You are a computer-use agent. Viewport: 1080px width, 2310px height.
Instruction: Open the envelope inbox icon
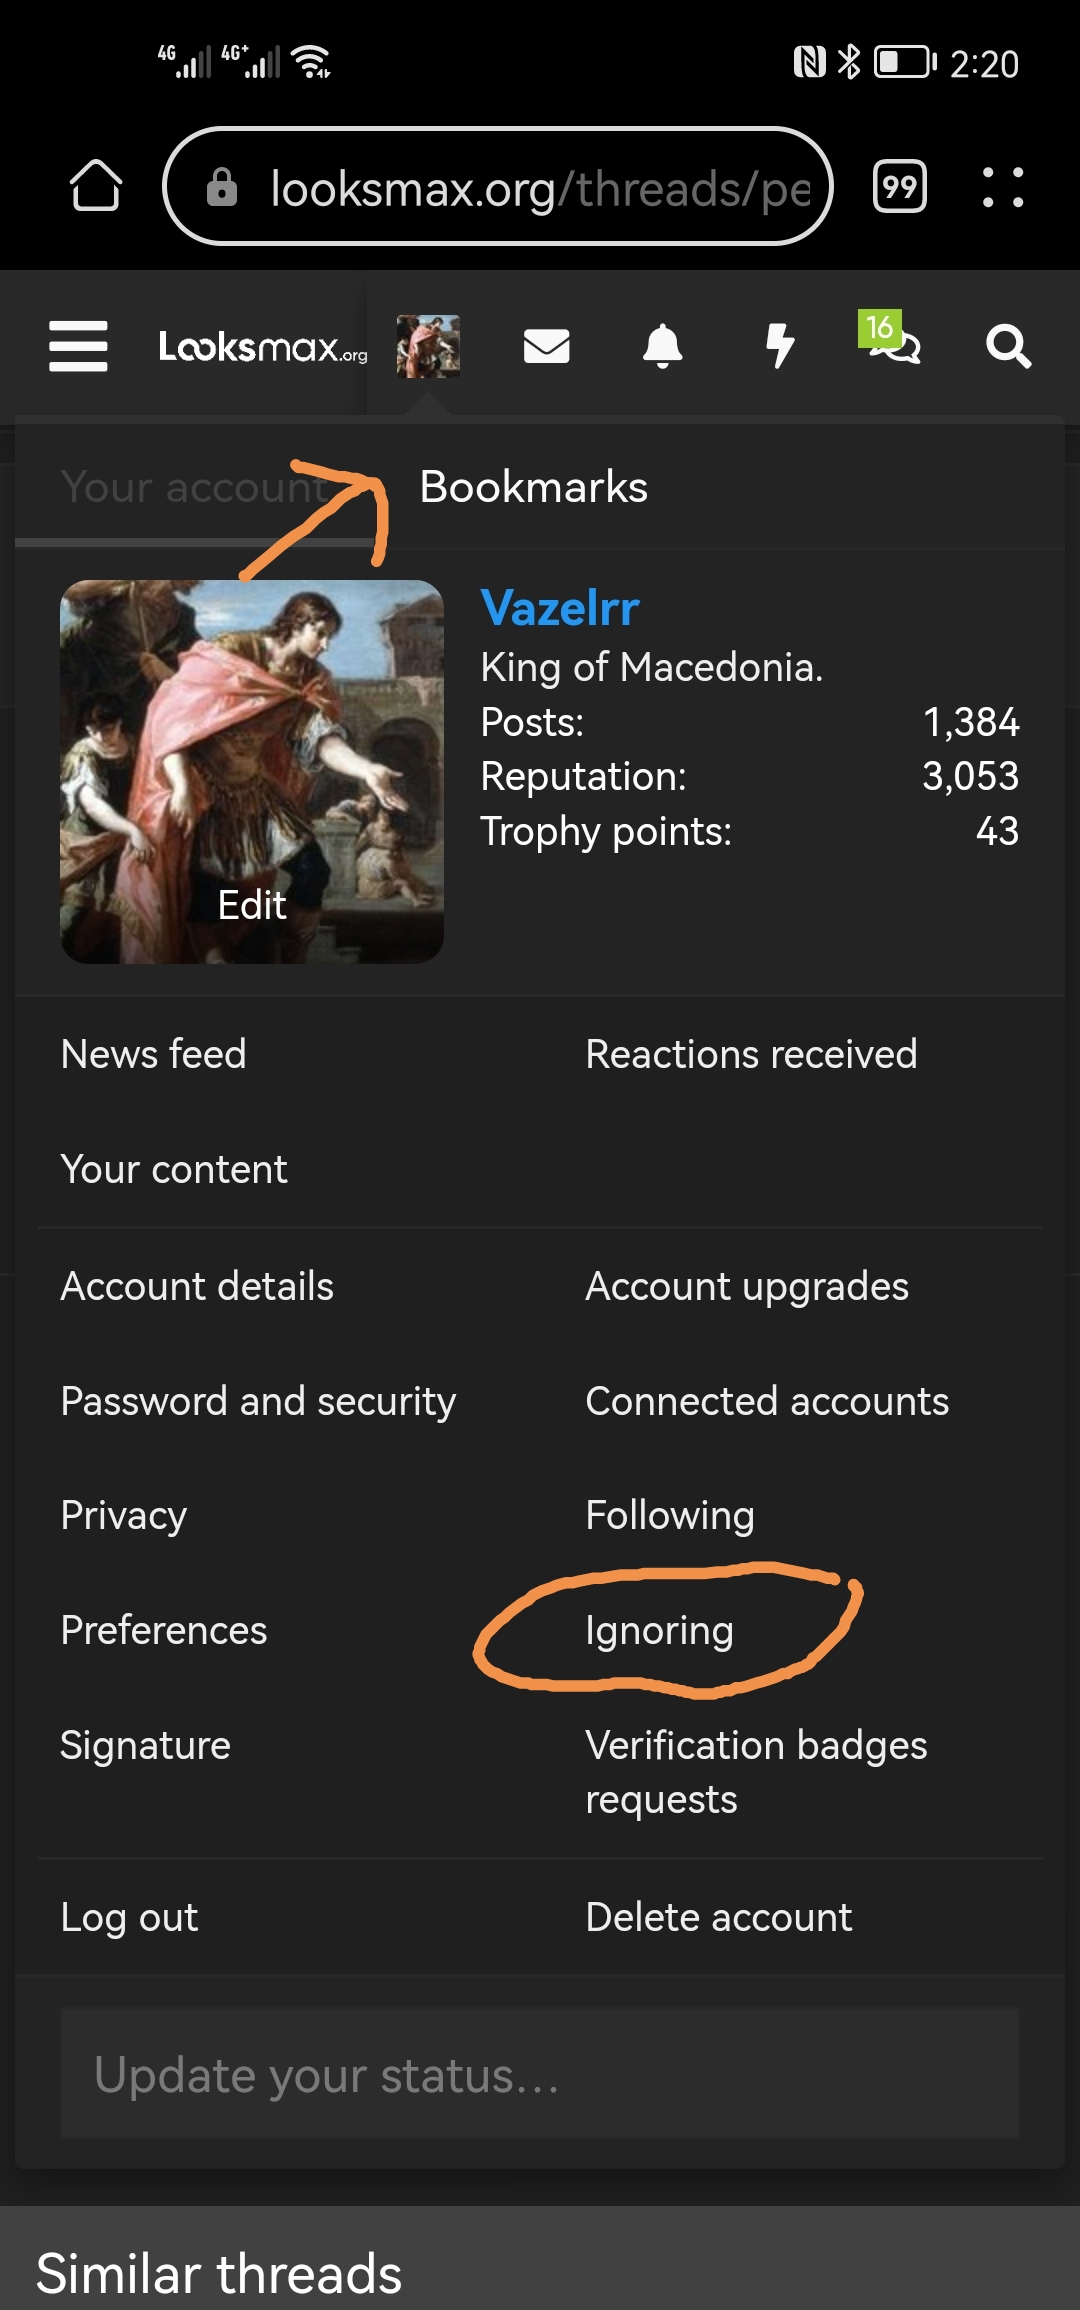[546, 347]
